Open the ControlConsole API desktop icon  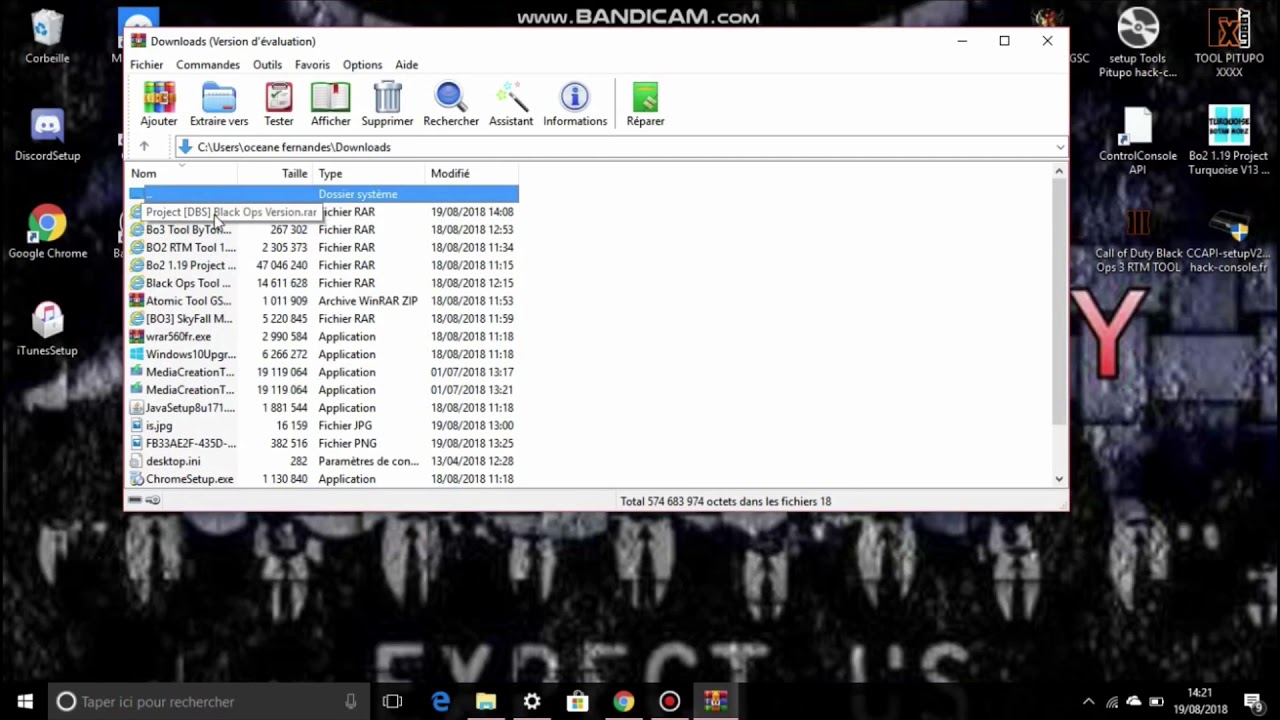click(1138, 141)
